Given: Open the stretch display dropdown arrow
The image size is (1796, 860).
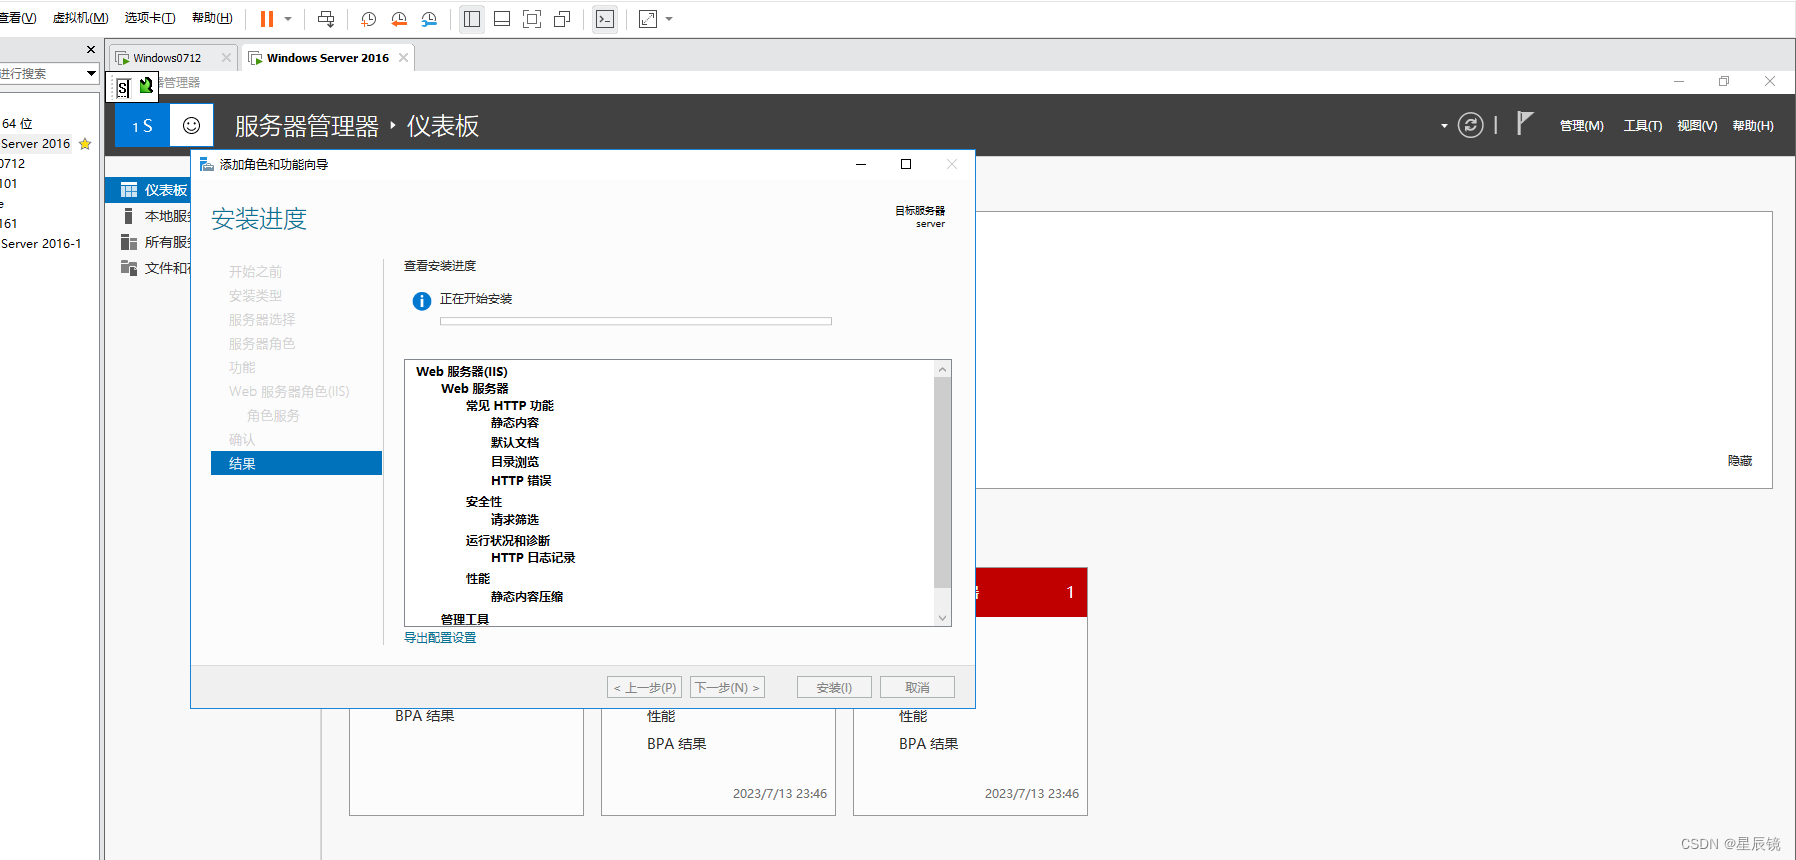Looking at the screenshot, I should (x=669, y=19).
